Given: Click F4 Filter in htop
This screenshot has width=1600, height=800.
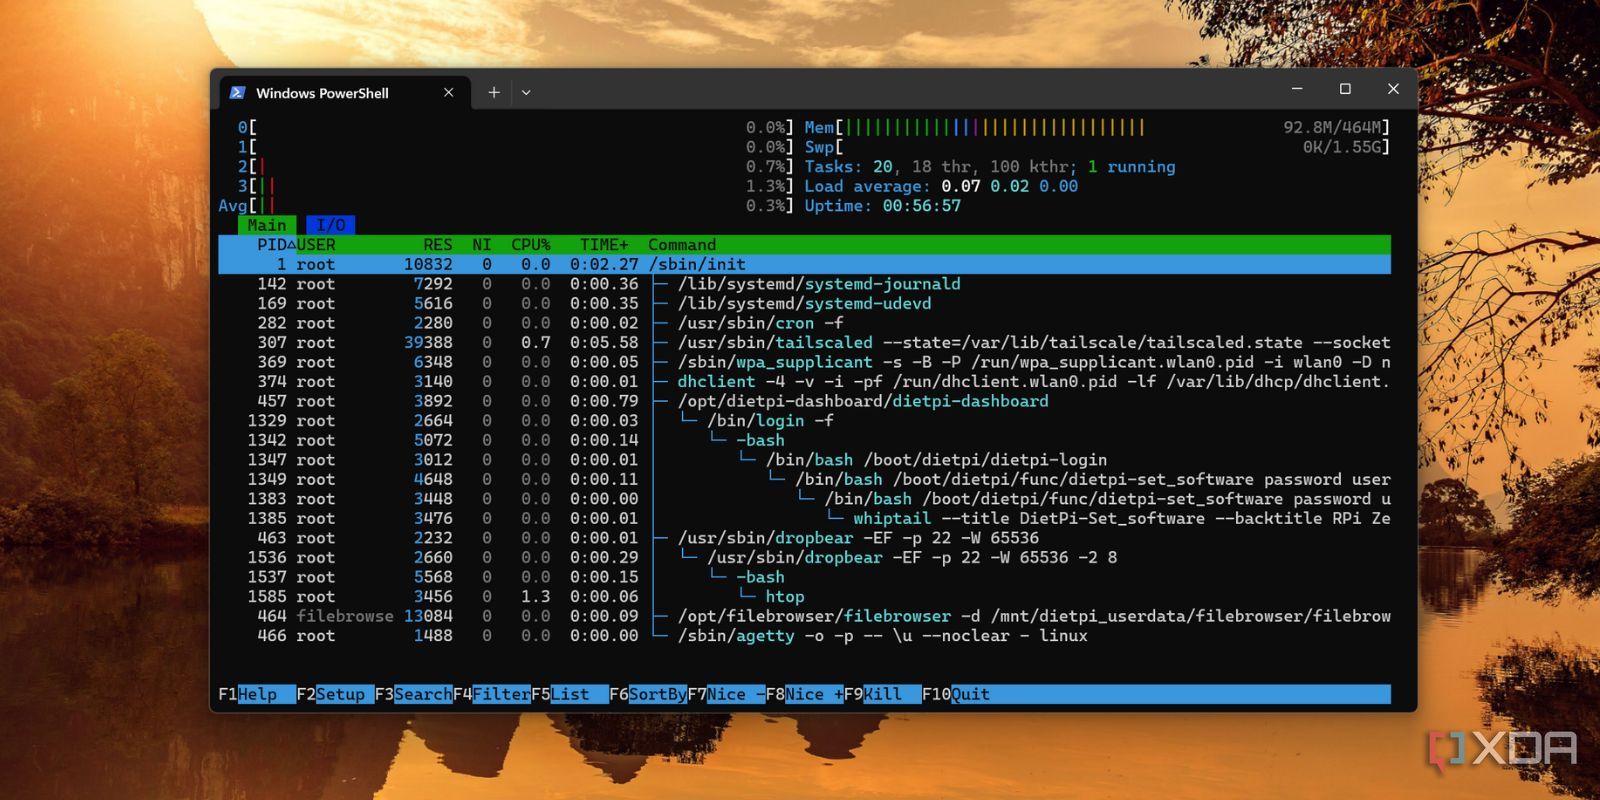Looking at the screenshot, I should click(x=491, y=694).
